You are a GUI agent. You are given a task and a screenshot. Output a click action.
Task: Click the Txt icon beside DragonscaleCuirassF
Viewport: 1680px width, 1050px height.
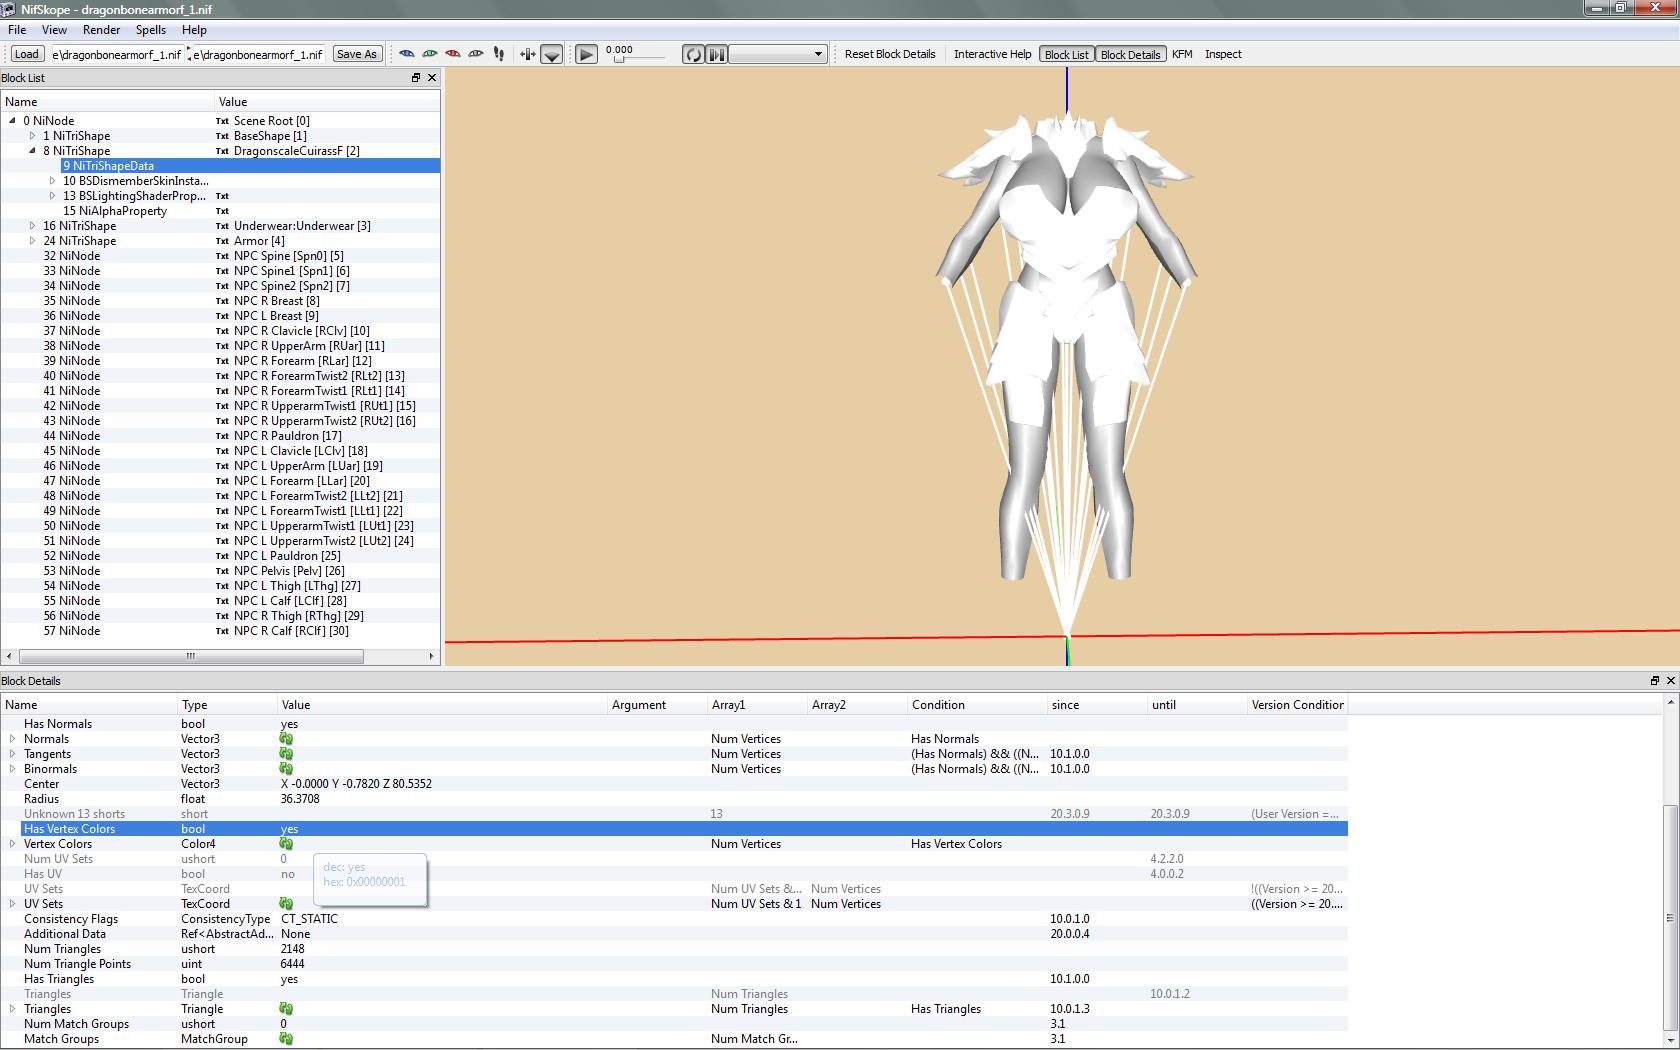[222, 151]
